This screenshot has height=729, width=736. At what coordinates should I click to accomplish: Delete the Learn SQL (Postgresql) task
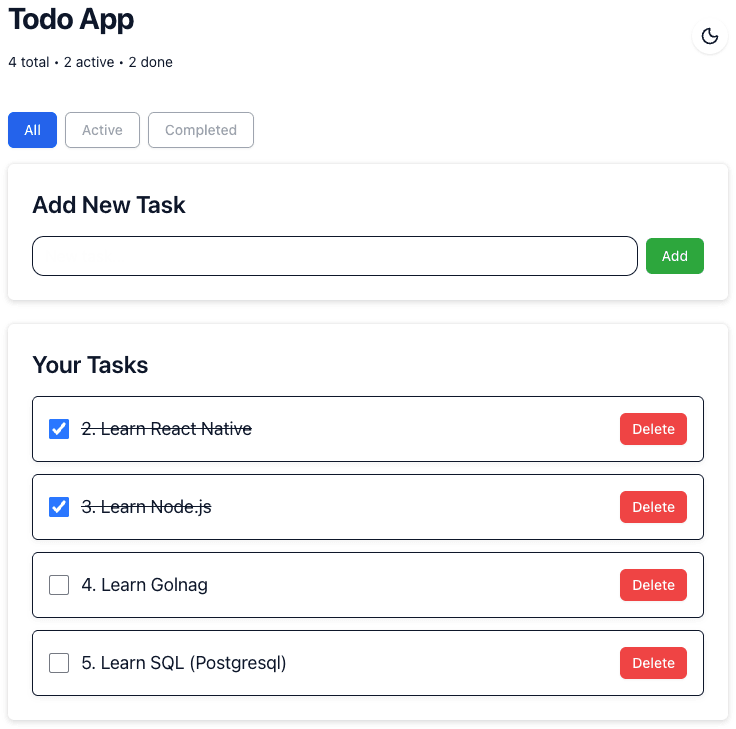(653, 663)
